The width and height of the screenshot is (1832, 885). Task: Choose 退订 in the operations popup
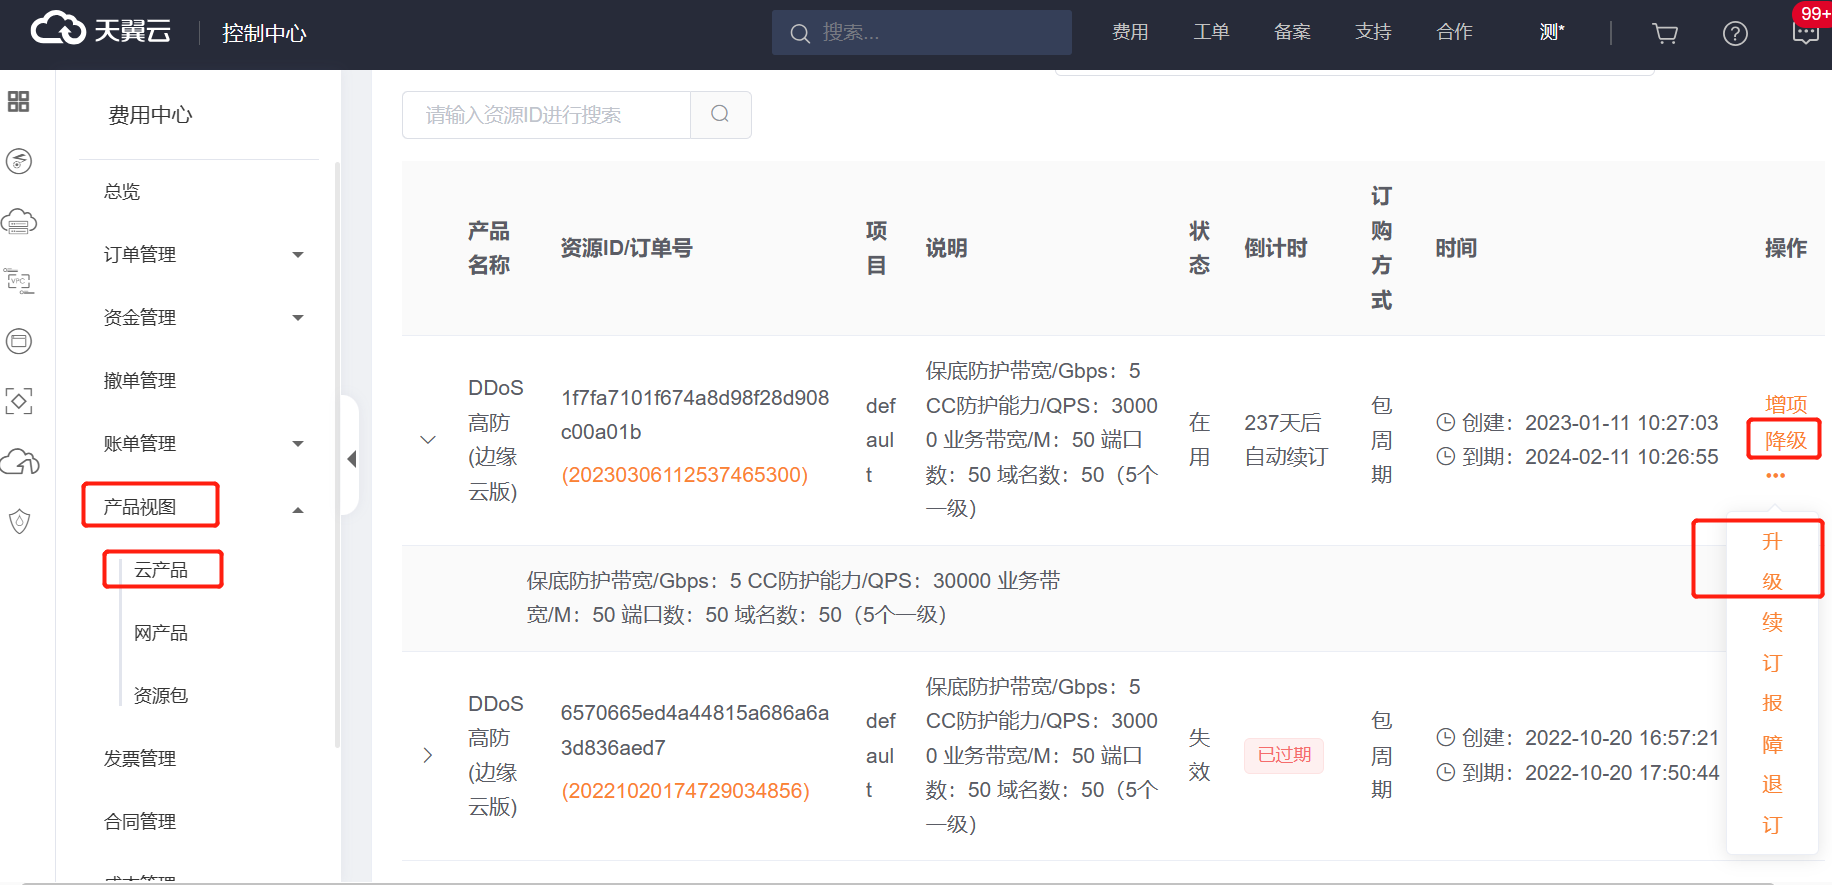tap(1772, 804)
